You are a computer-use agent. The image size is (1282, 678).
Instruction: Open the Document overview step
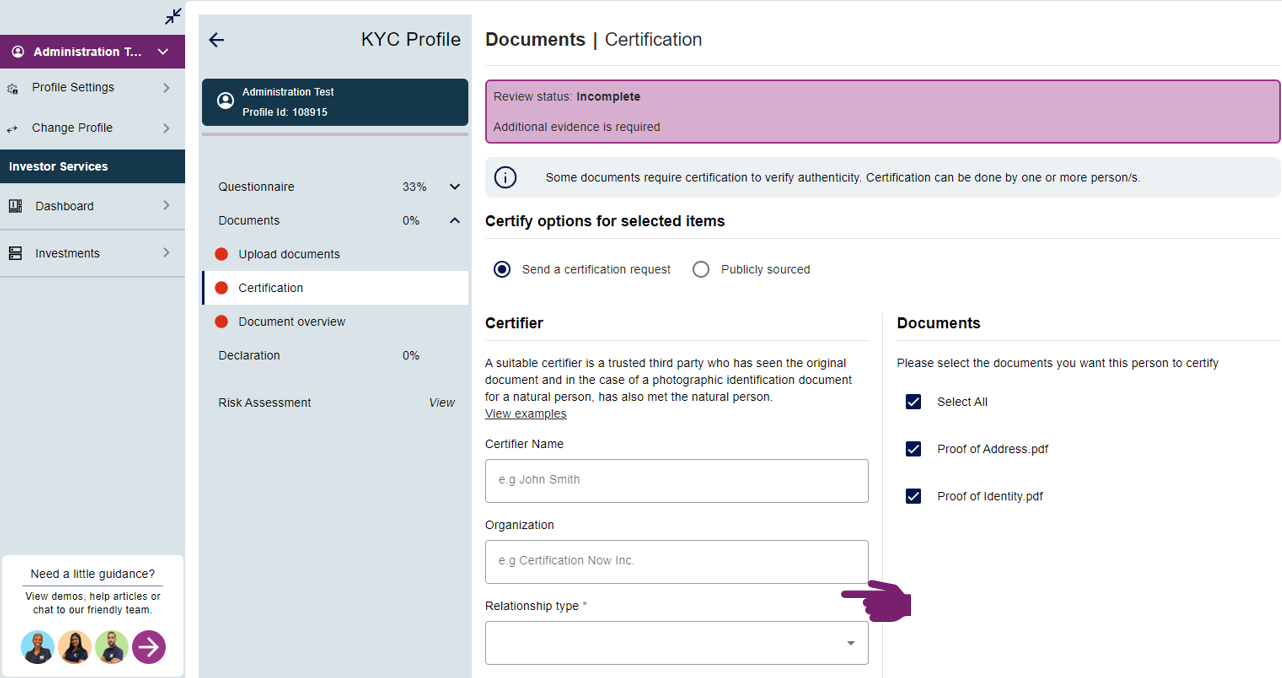291,322
